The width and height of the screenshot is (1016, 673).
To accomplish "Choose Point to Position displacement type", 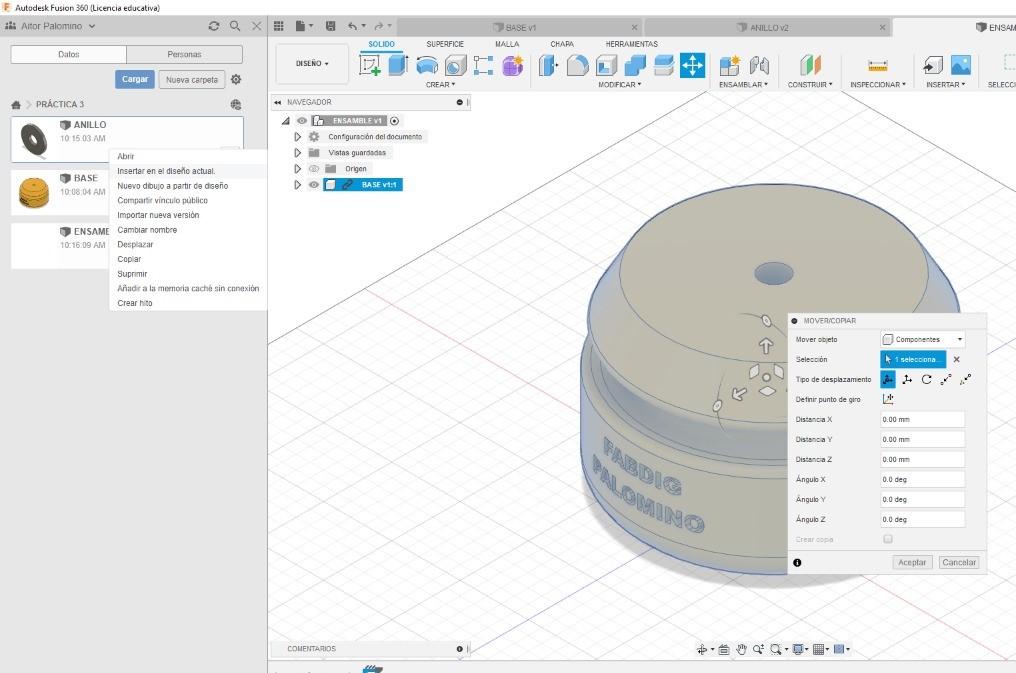I will (965, 380).
